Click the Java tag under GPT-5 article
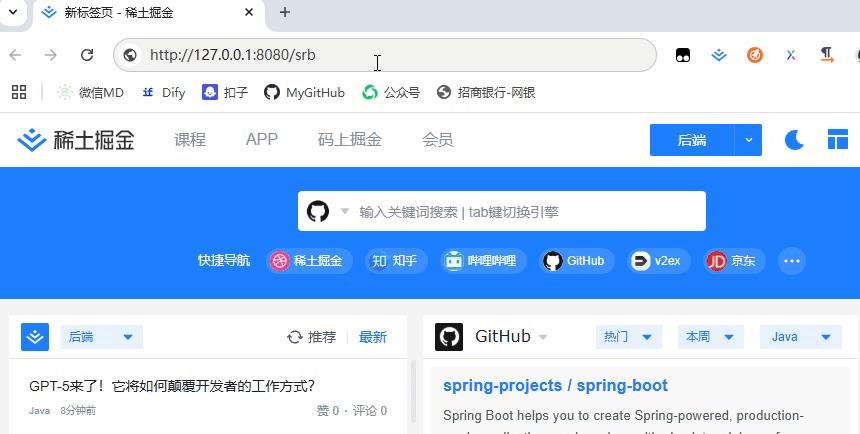This screenshot has width=860, height=434. point(39,410)
